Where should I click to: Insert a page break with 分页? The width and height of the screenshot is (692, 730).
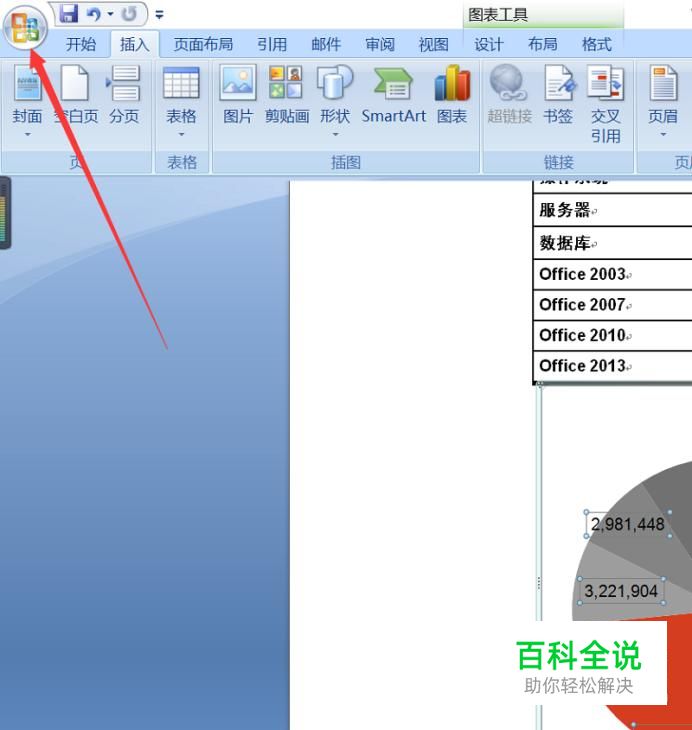[124, 94]
